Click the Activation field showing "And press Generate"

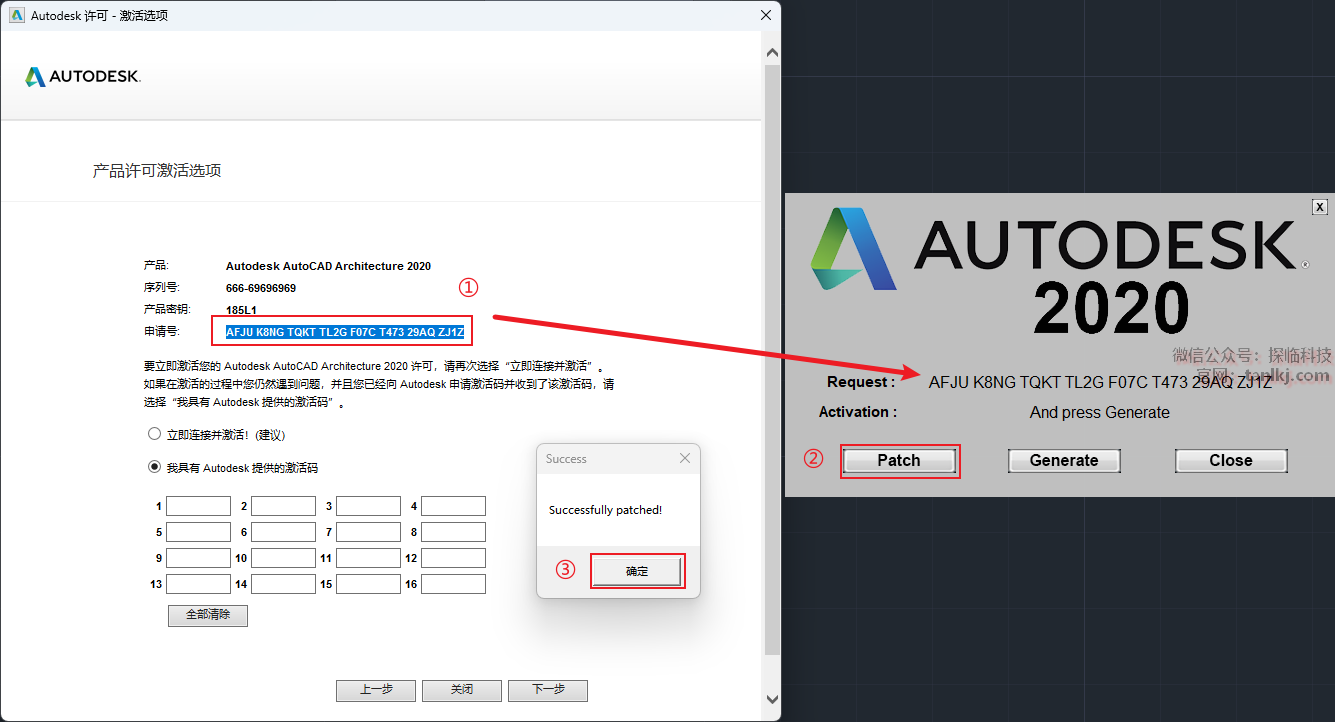point(1100,412)
